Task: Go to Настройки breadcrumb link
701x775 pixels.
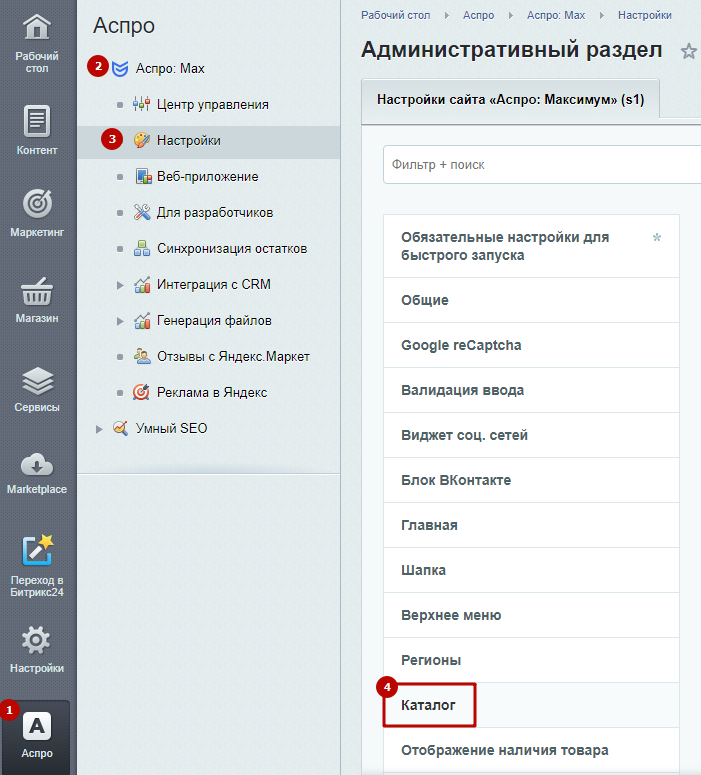Action: pyautogui.click(x=645, y=15)
